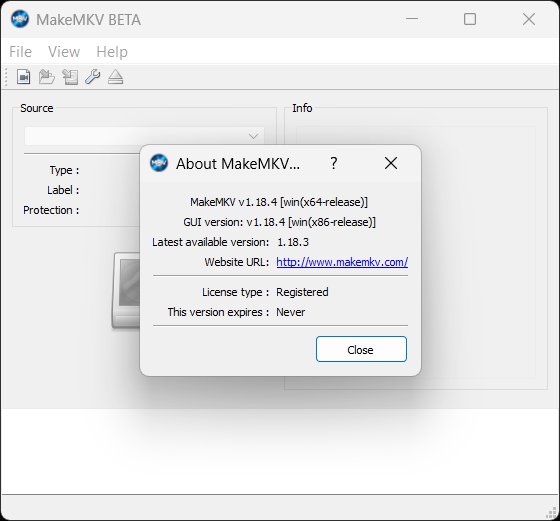This screenshot has height=521, width=560.
Task: Click the 'GUI version: v1.18.4' line
Action: [x=280, y=222]
